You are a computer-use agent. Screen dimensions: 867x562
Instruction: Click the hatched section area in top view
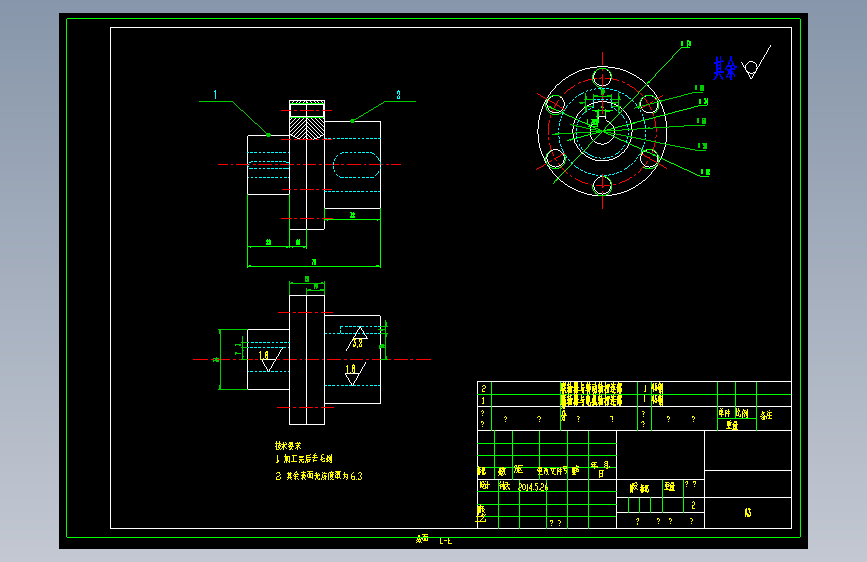307,128
